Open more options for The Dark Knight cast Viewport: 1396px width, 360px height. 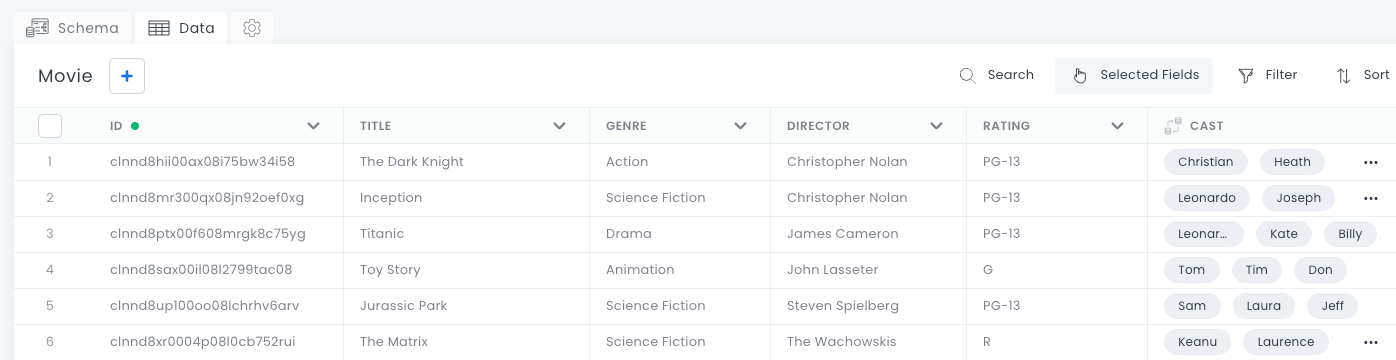coord(1370,162)
